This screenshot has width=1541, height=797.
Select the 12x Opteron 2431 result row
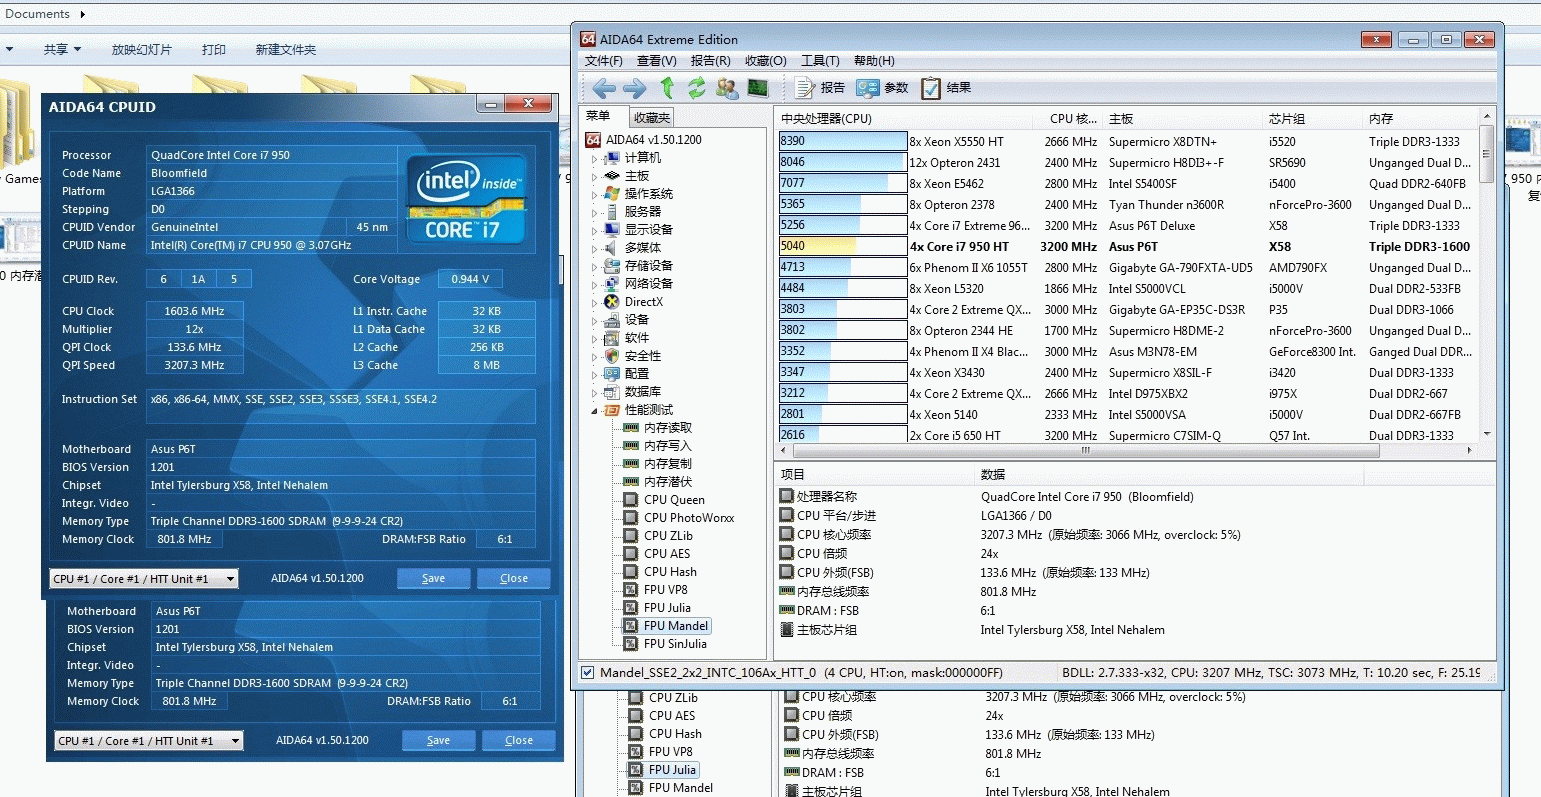click(x=955, y=162)
